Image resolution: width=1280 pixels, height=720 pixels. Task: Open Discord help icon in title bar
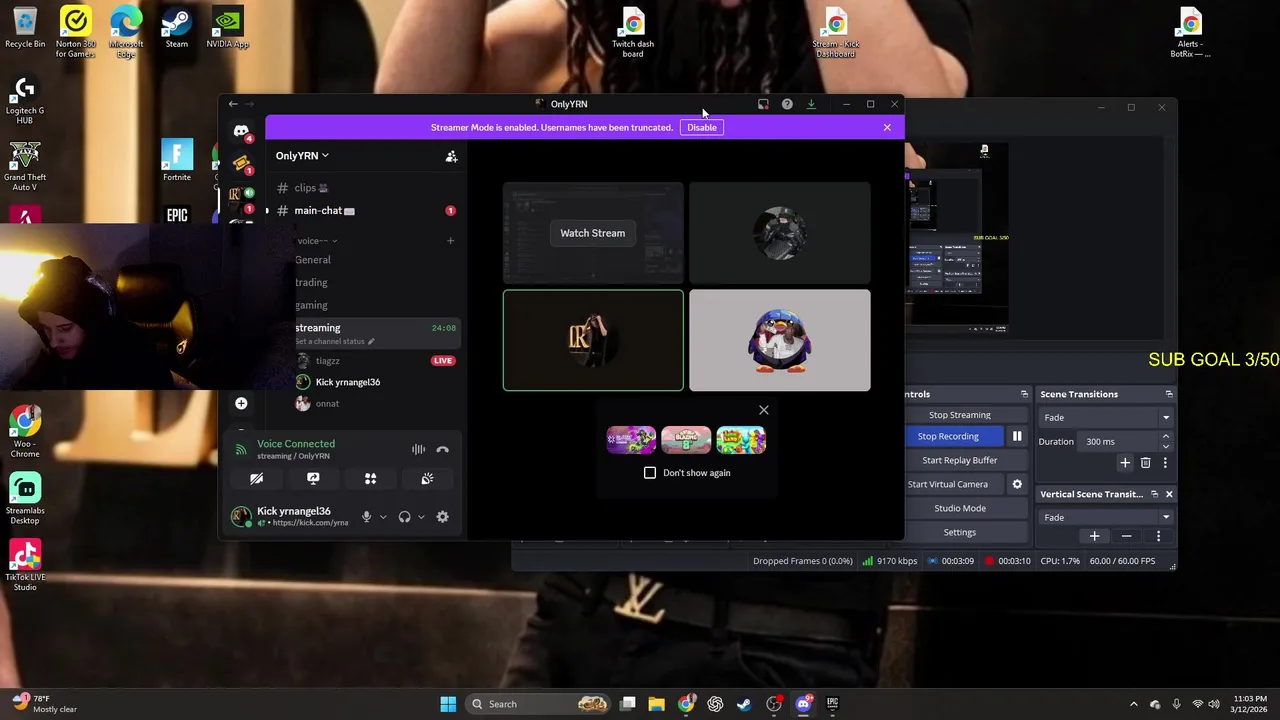(x=787, y=104)
